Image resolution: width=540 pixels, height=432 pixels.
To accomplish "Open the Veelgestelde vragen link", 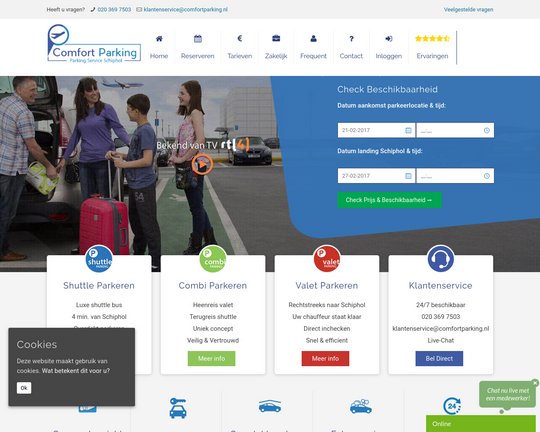I will [468, 10].
